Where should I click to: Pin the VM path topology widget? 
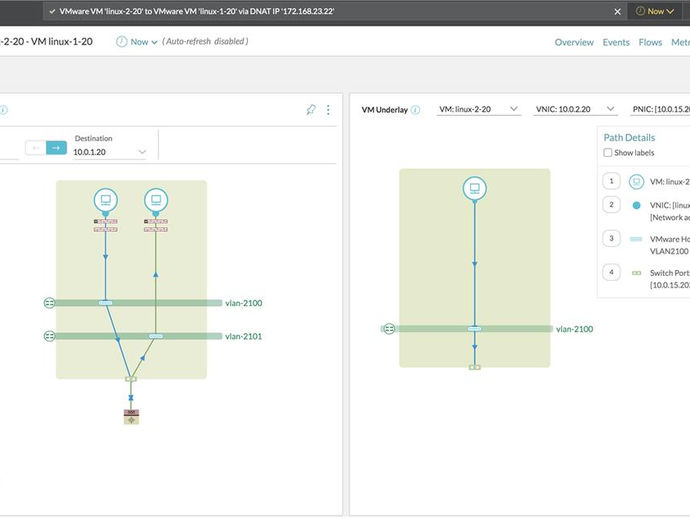pos(311,110)
